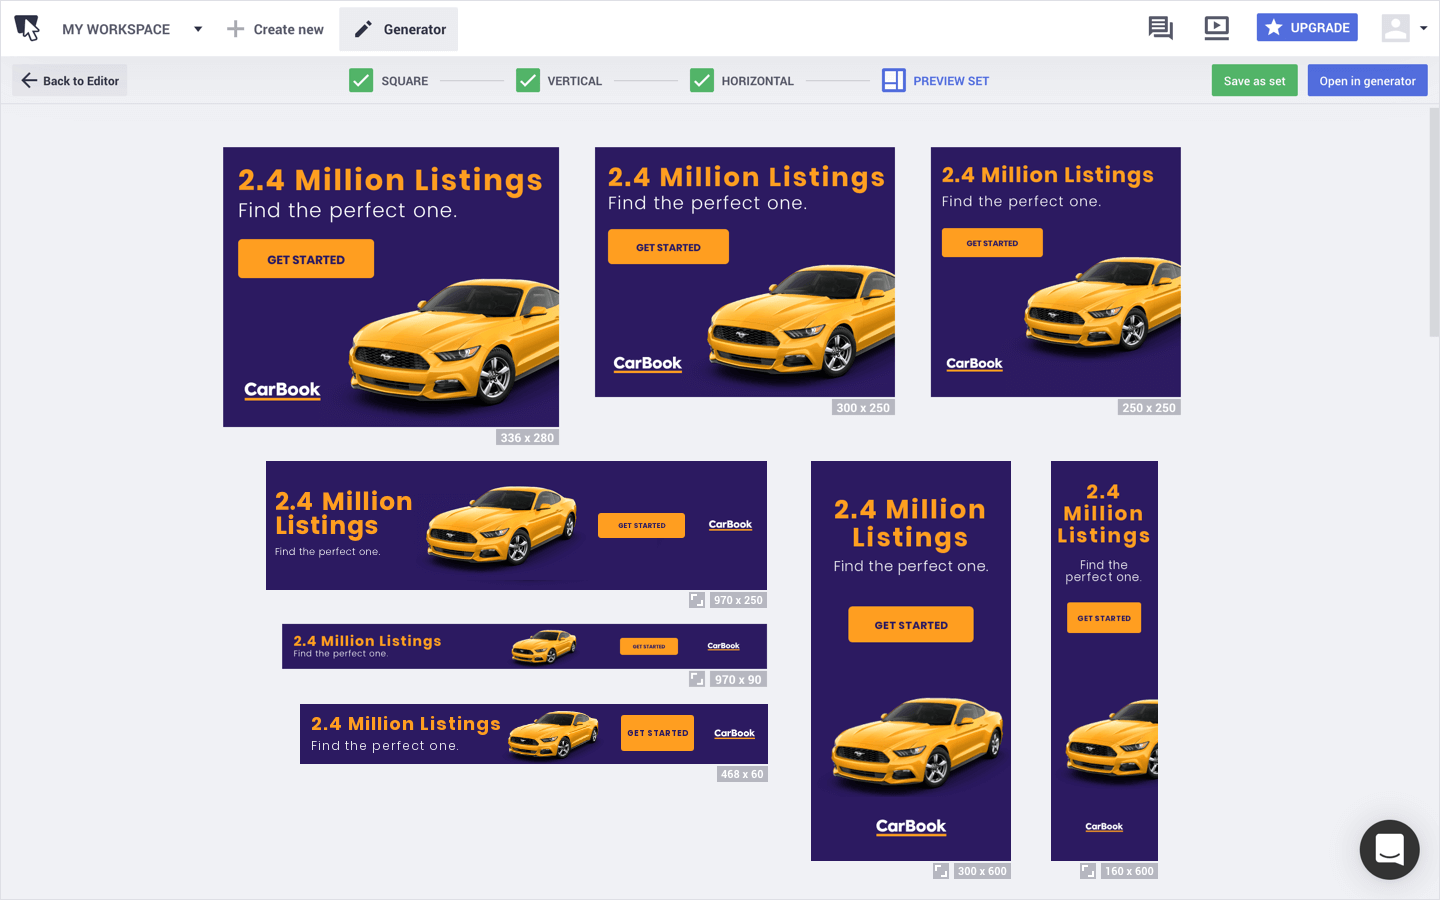The height and width of the screenshot is (900, 1440).
Task: Select the SQUARE step label
Action: point(405,81)
